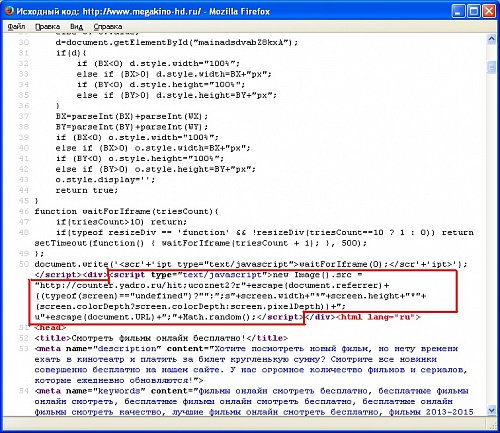This screenshot has width=500, height=433.
Task: Click line 'function waitForIframe(triesCount){'
Action: coord(127,211)
